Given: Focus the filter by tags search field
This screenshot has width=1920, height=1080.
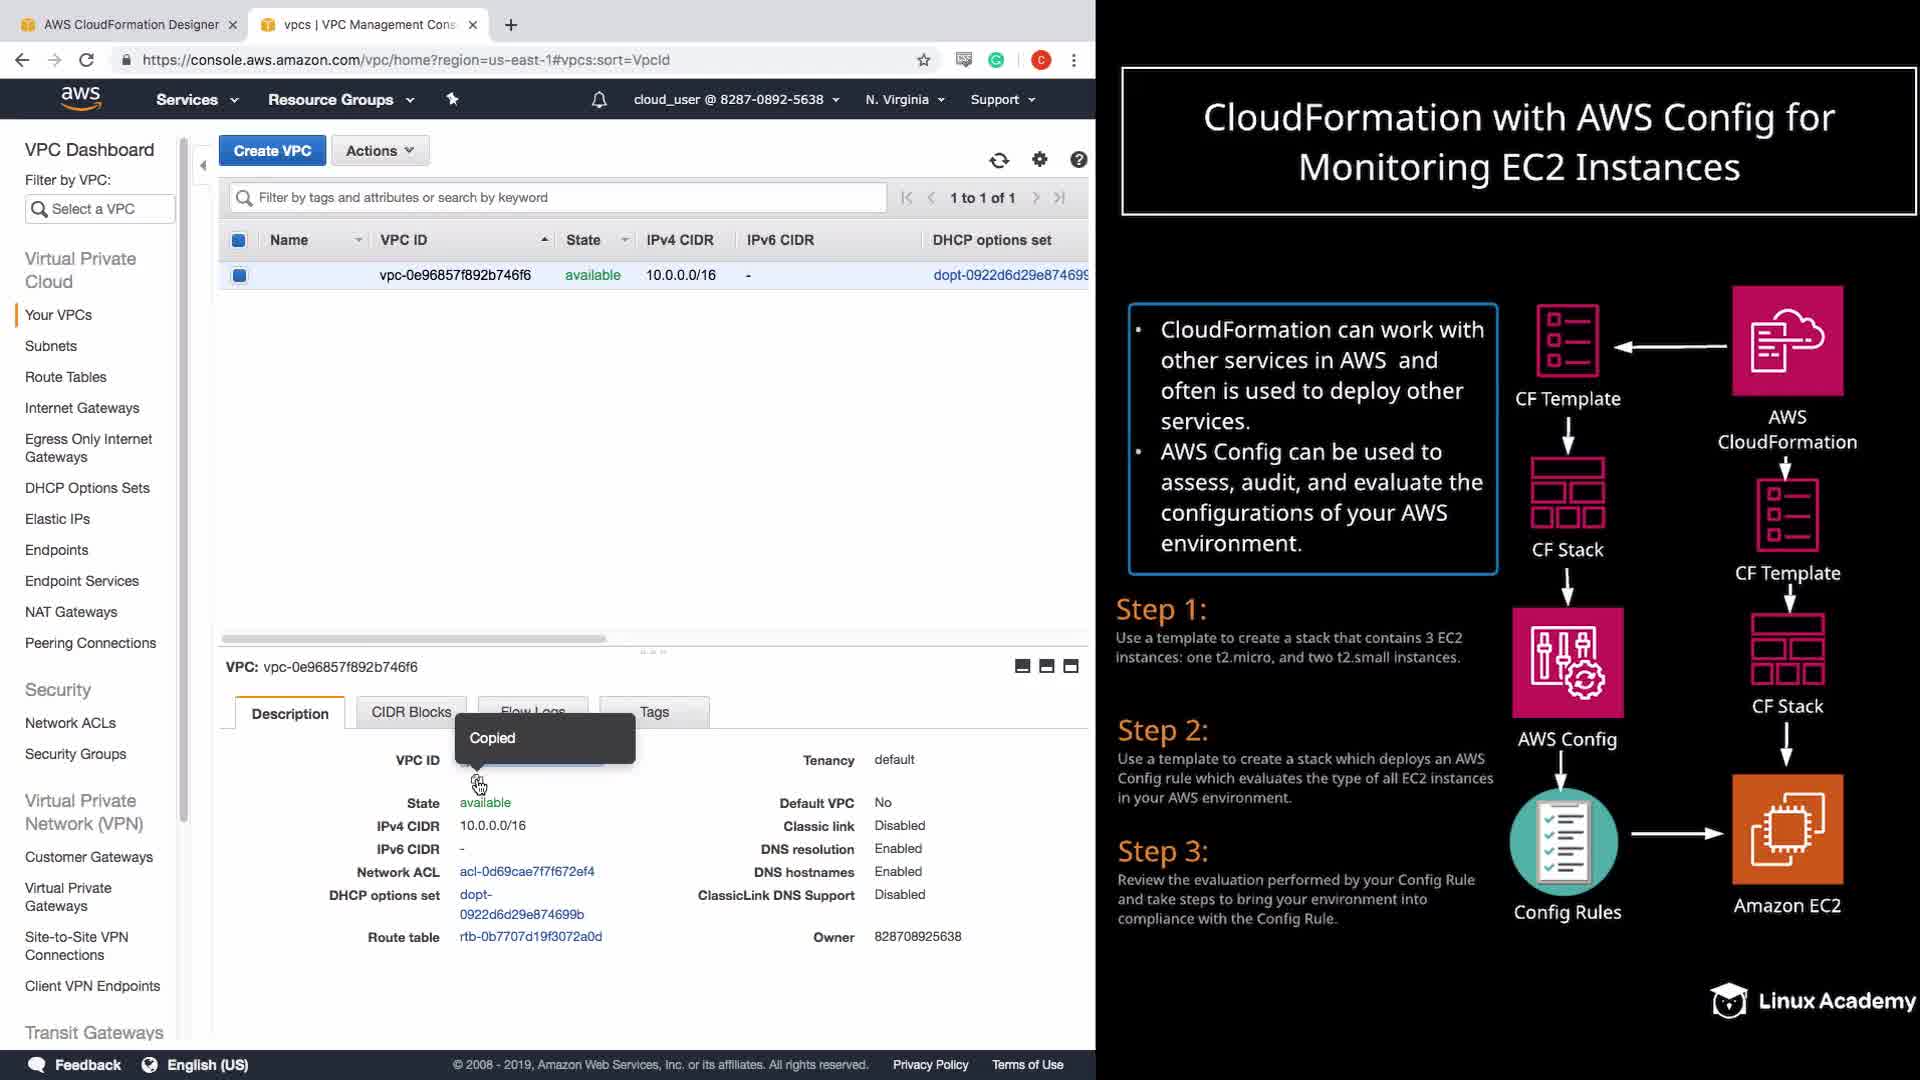Looking at the screenshot, I should (x=565, y=198).
